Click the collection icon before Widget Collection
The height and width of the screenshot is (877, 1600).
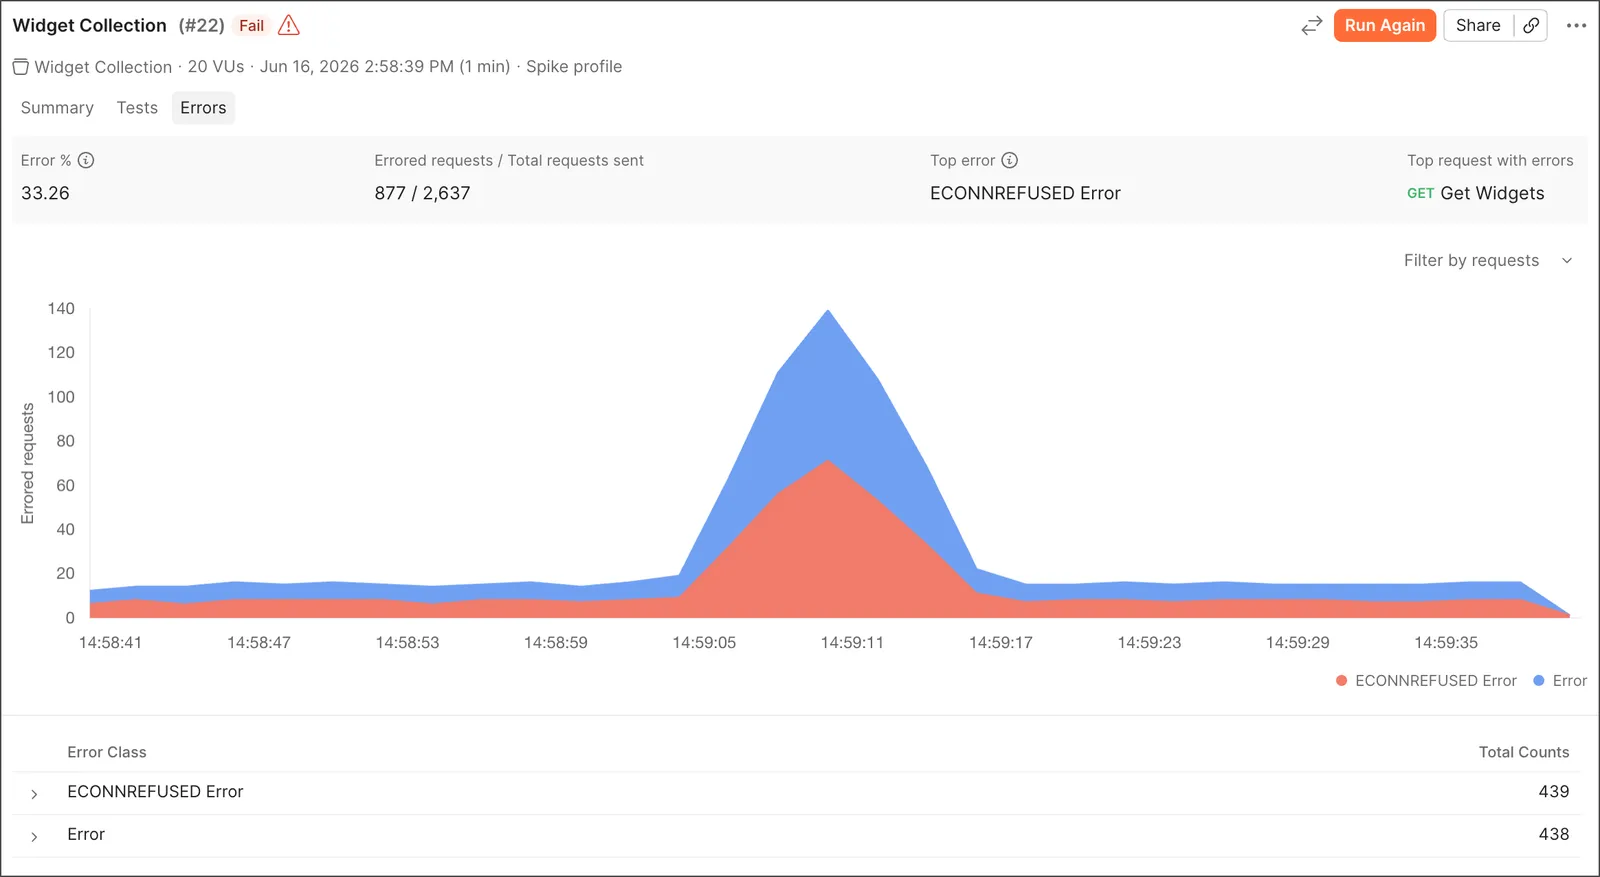(20, 67)
